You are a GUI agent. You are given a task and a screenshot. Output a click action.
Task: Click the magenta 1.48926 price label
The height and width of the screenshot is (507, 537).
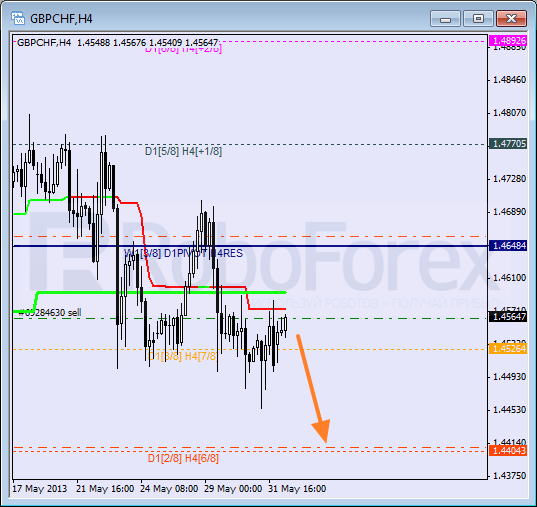pos(508,40)
